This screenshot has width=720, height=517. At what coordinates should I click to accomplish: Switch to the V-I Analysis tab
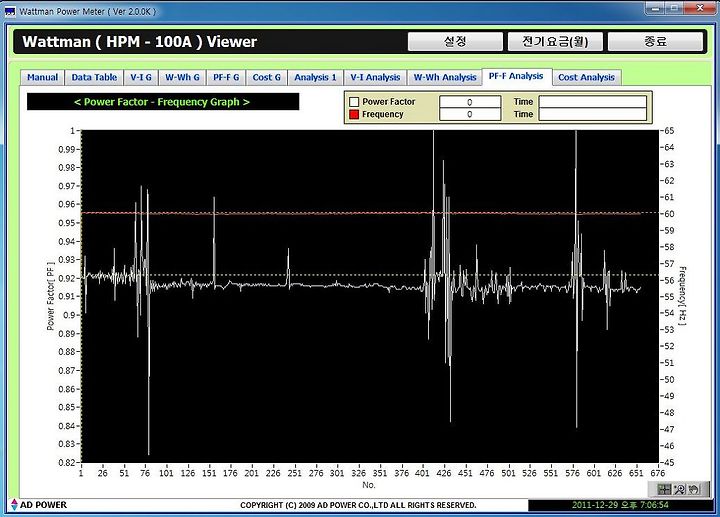375,78
